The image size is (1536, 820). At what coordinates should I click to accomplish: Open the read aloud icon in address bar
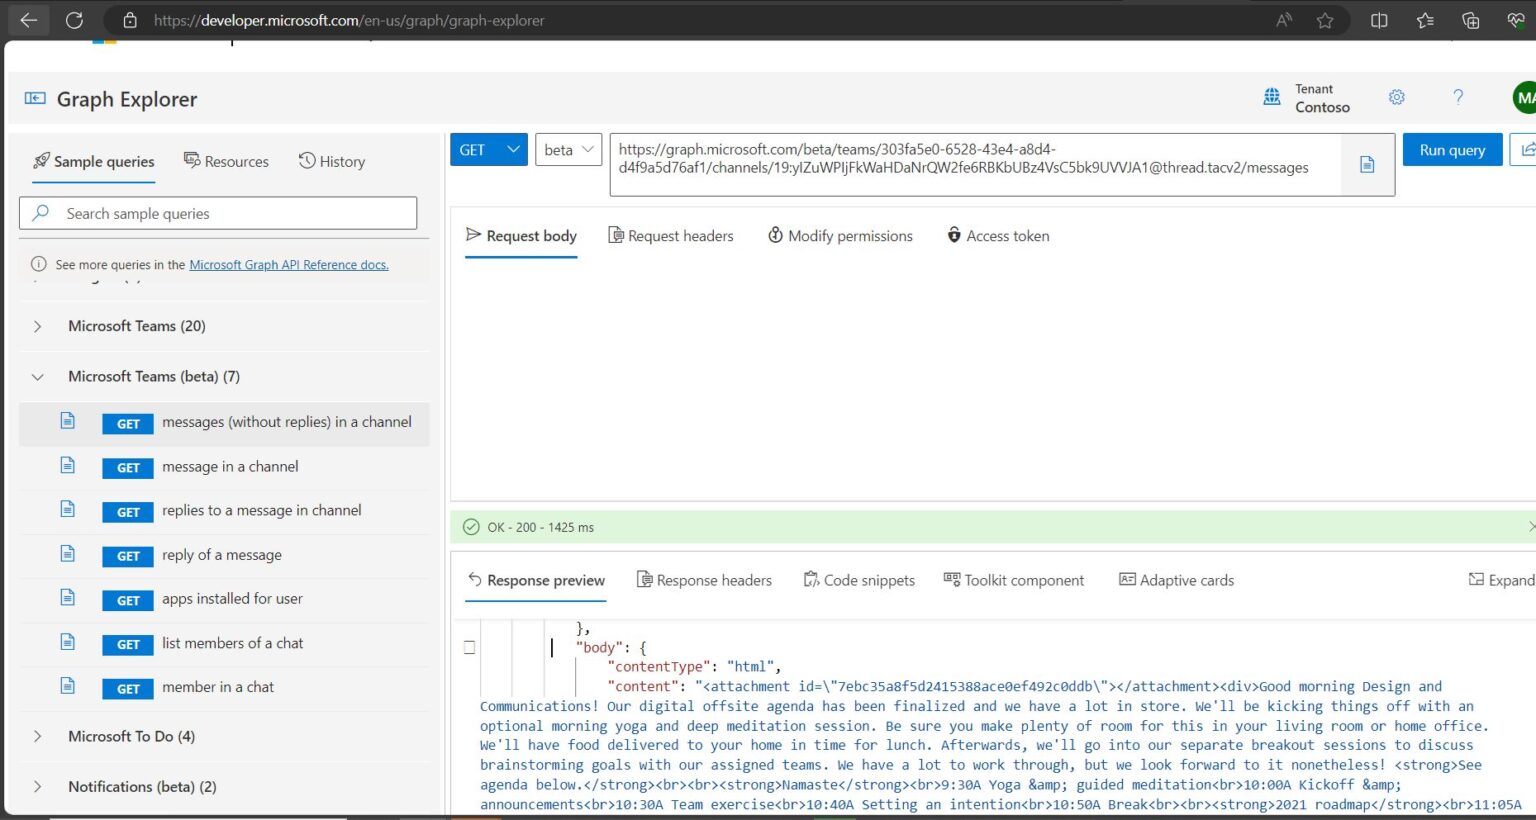tap(1284, 20)
